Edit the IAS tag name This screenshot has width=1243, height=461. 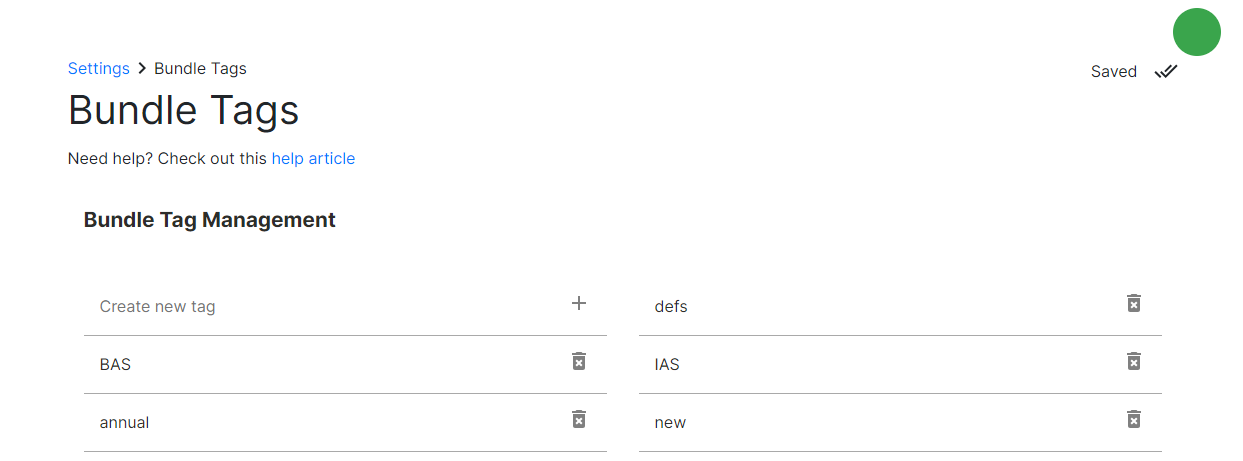pyautogui.click(x=667, y=365)
